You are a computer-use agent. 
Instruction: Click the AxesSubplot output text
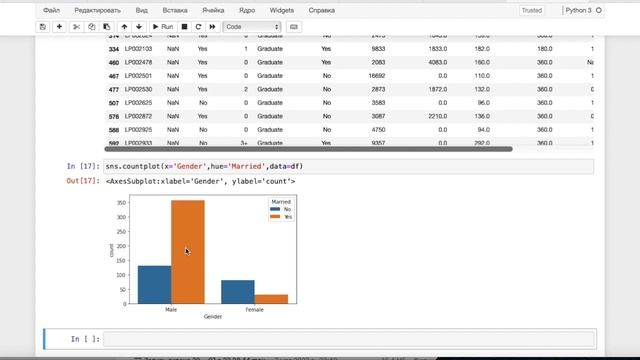200,181
